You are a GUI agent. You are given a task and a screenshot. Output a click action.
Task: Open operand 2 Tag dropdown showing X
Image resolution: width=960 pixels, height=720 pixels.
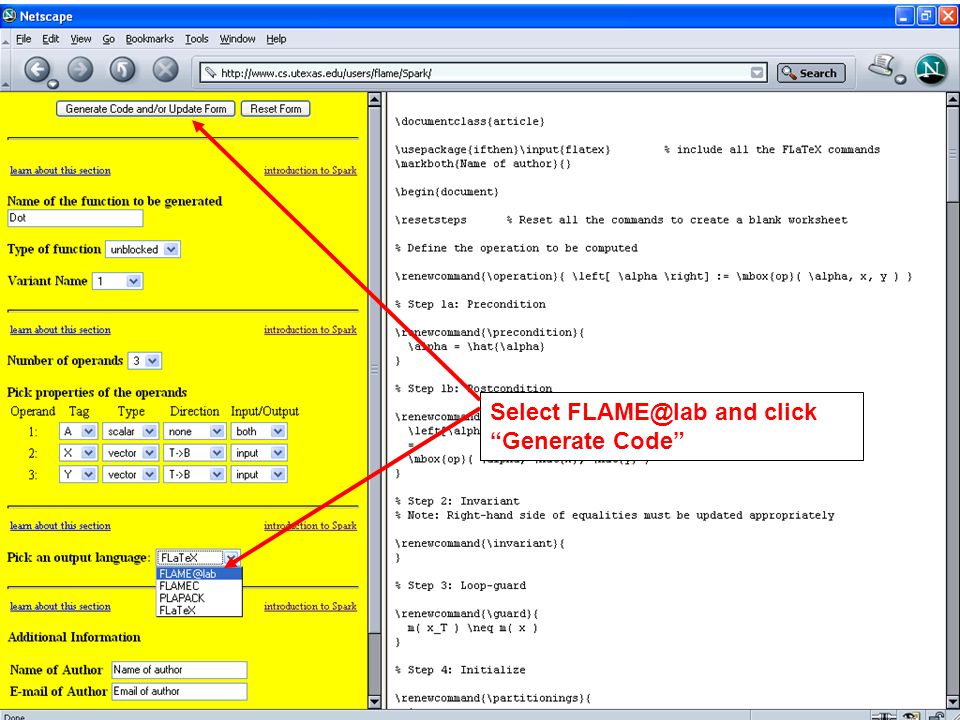coord(78,453)
